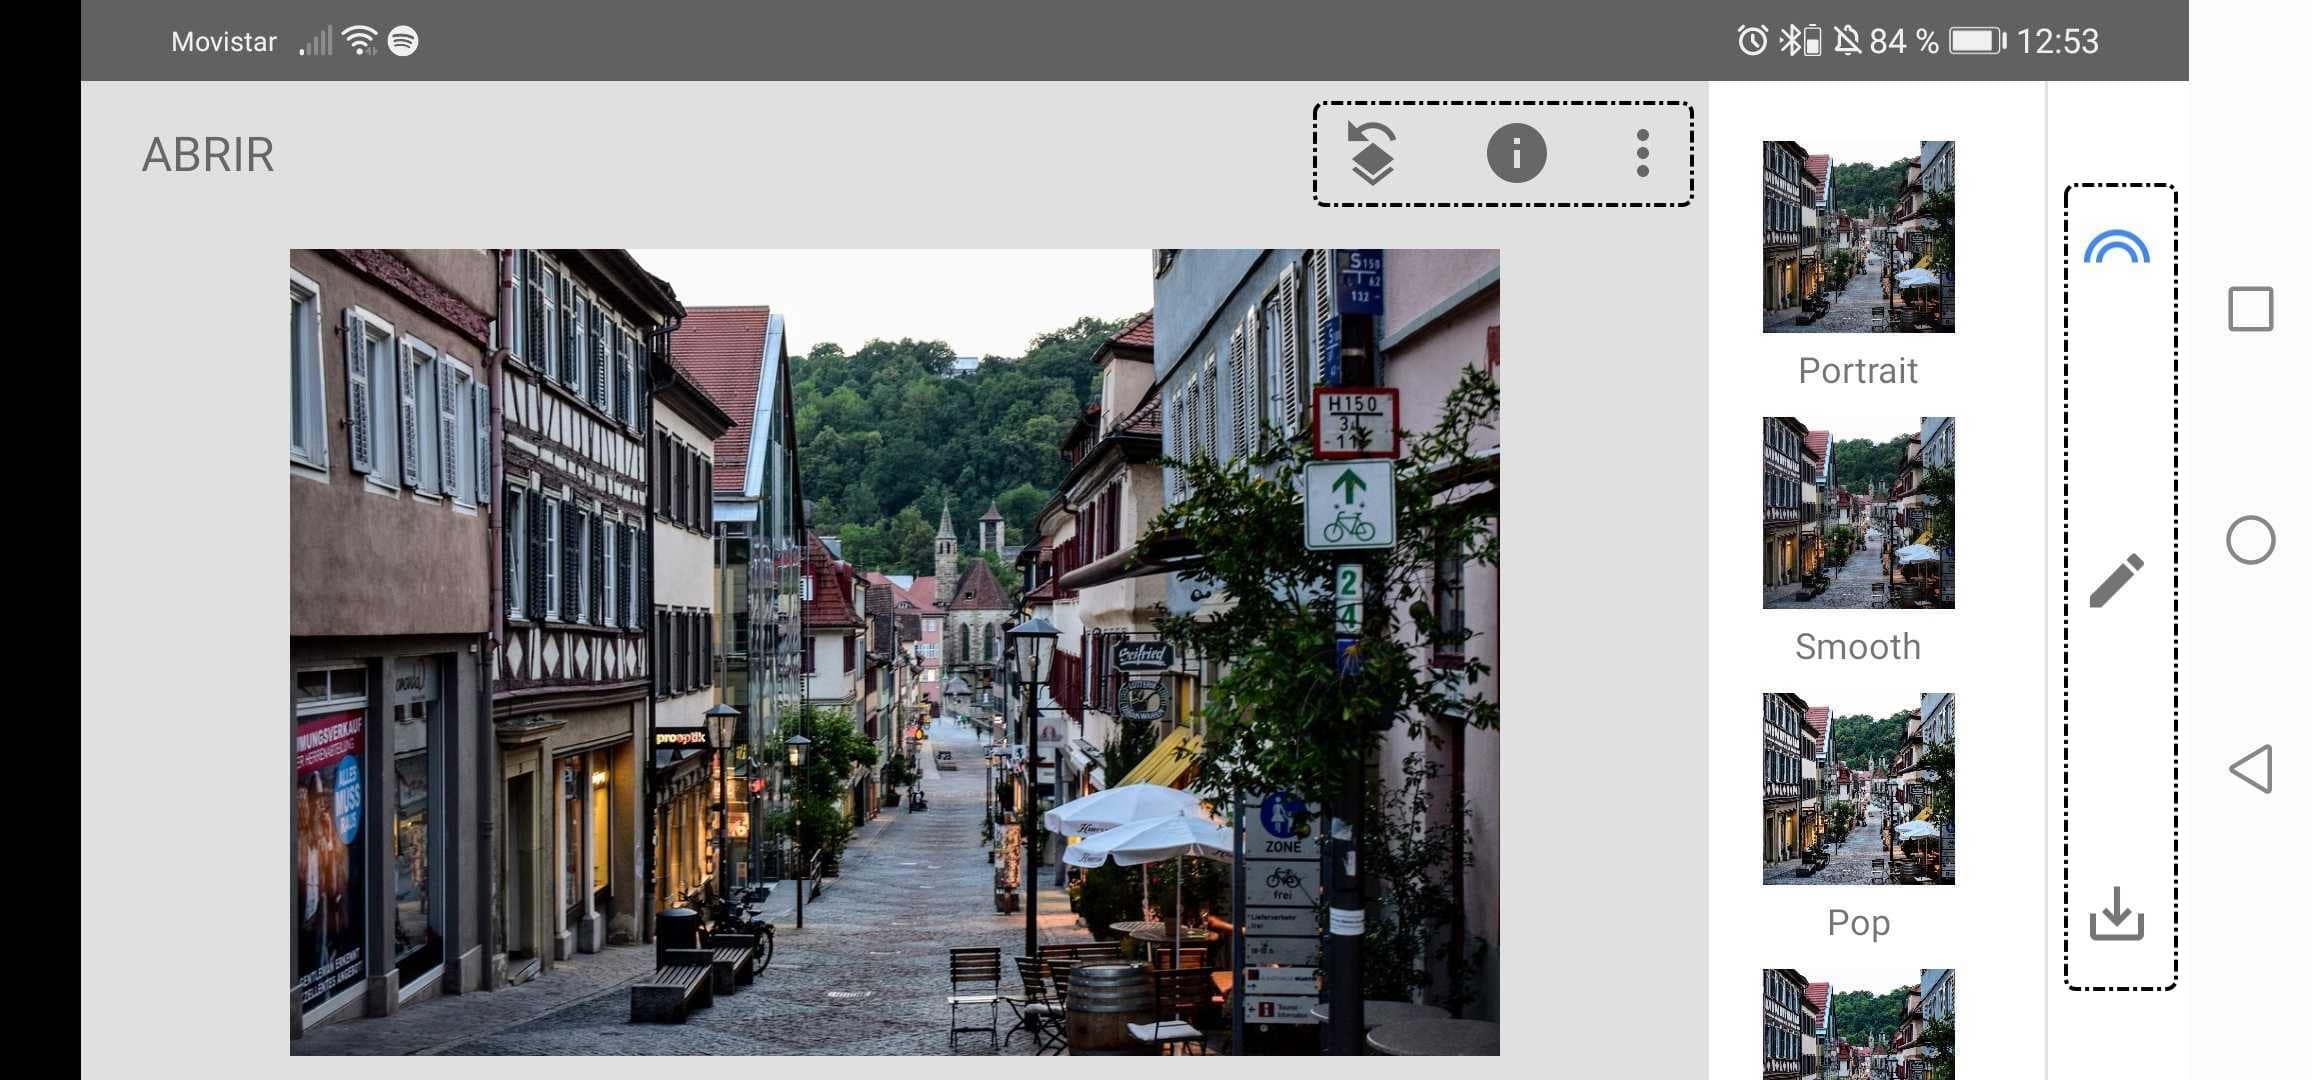Image resolution: width=2312 pixels, height=1080 pixels.
Task: Tap the Spotify icon in status bar
Action: [x=405, y=40]
